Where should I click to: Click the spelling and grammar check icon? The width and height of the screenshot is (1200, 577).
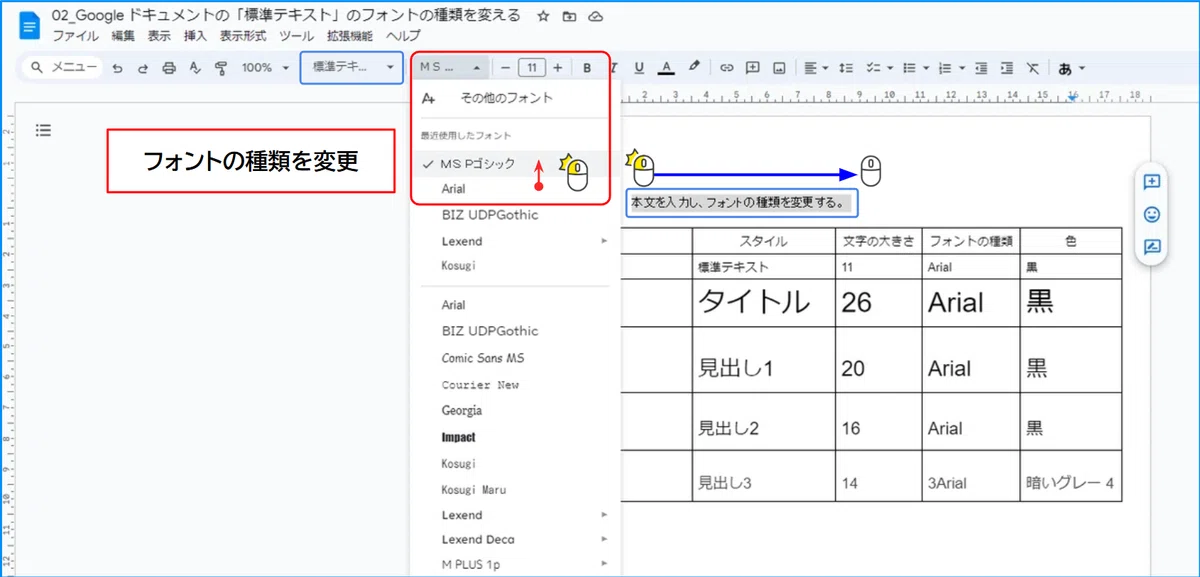click(x=195, y=68)
